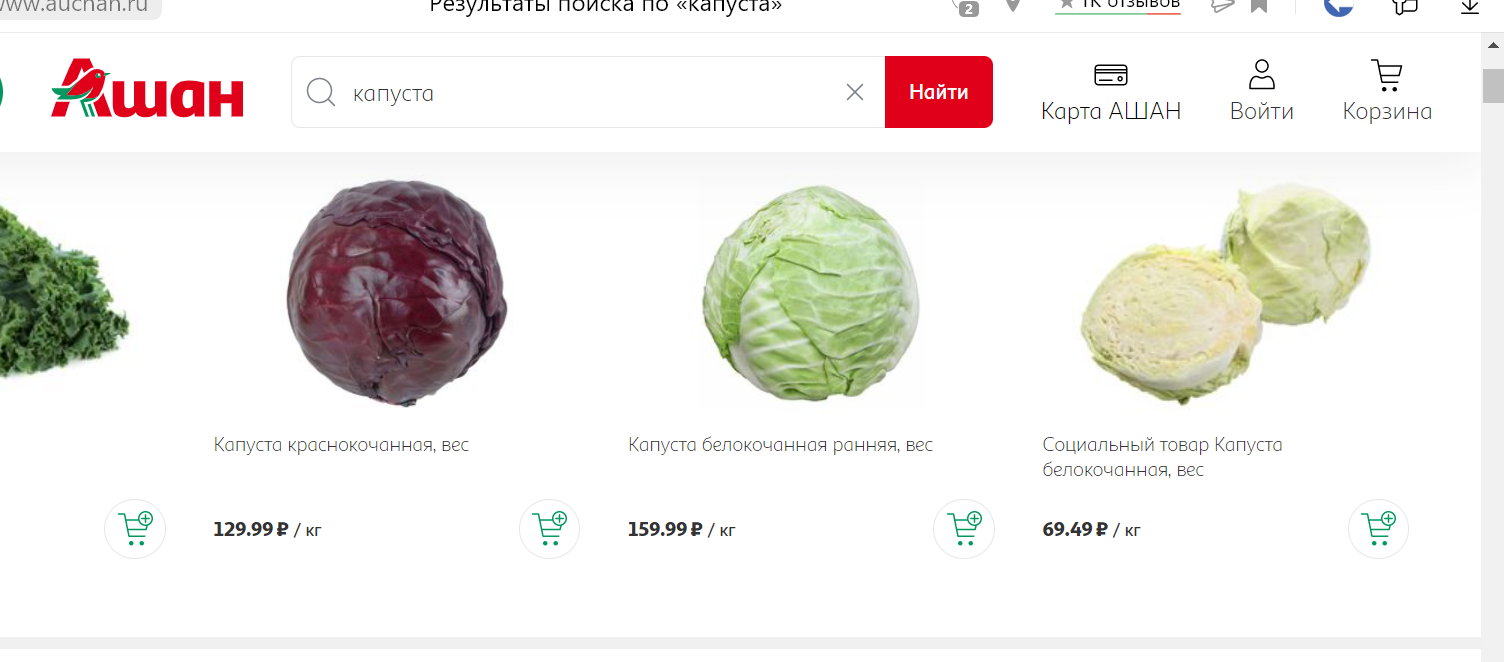
Task: Click the green cabbage image
Action: tap(811, 293)
